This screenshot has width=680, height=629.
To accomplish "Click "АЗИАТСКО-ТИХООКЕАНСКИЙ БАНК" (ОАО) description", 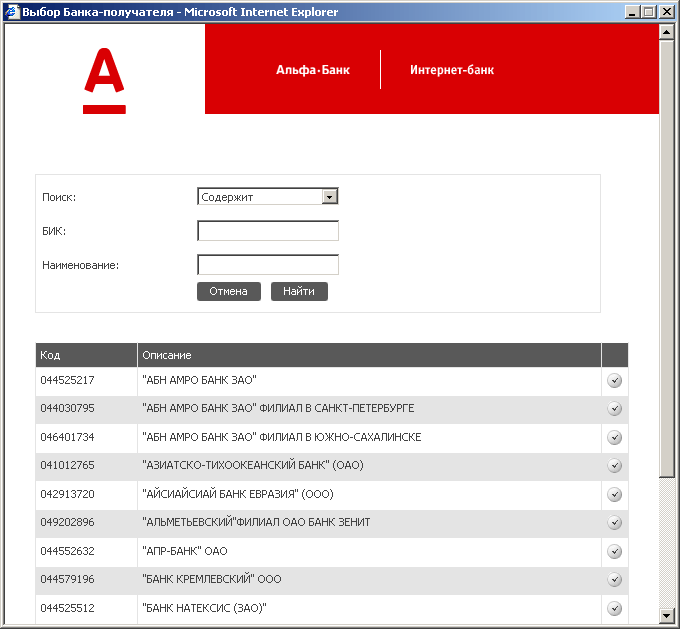I will (x=253, y=465).
